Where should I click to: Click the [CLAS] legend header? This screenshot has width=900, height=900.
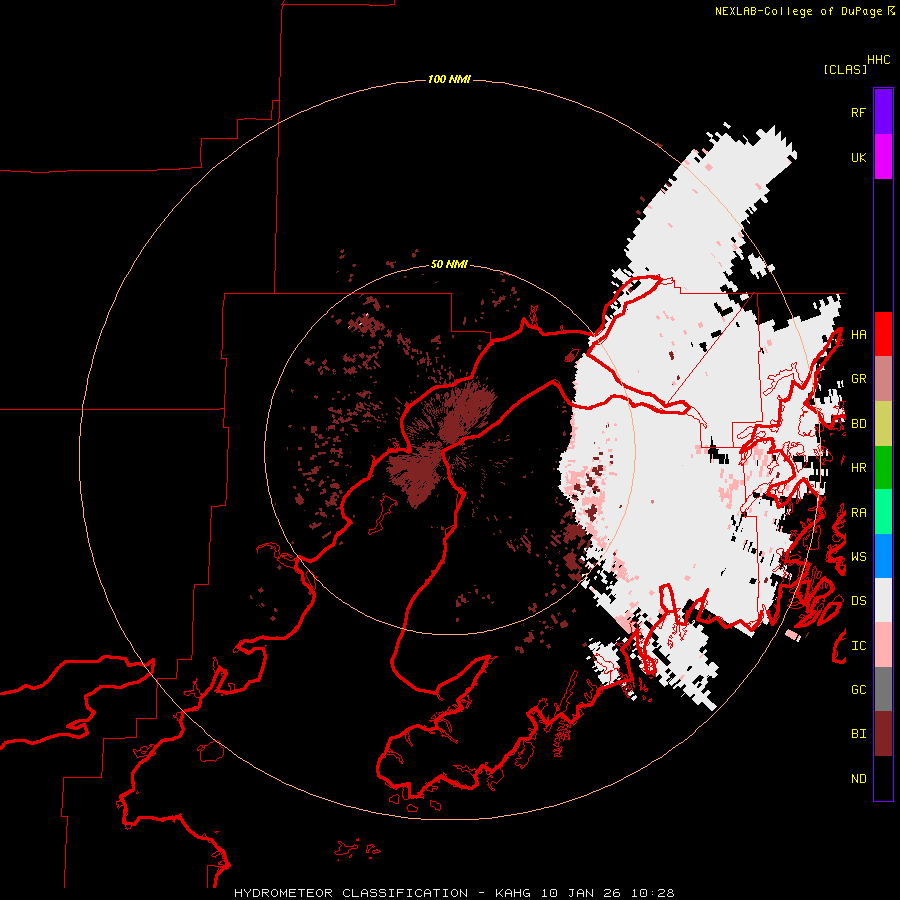tap(845, 69)
